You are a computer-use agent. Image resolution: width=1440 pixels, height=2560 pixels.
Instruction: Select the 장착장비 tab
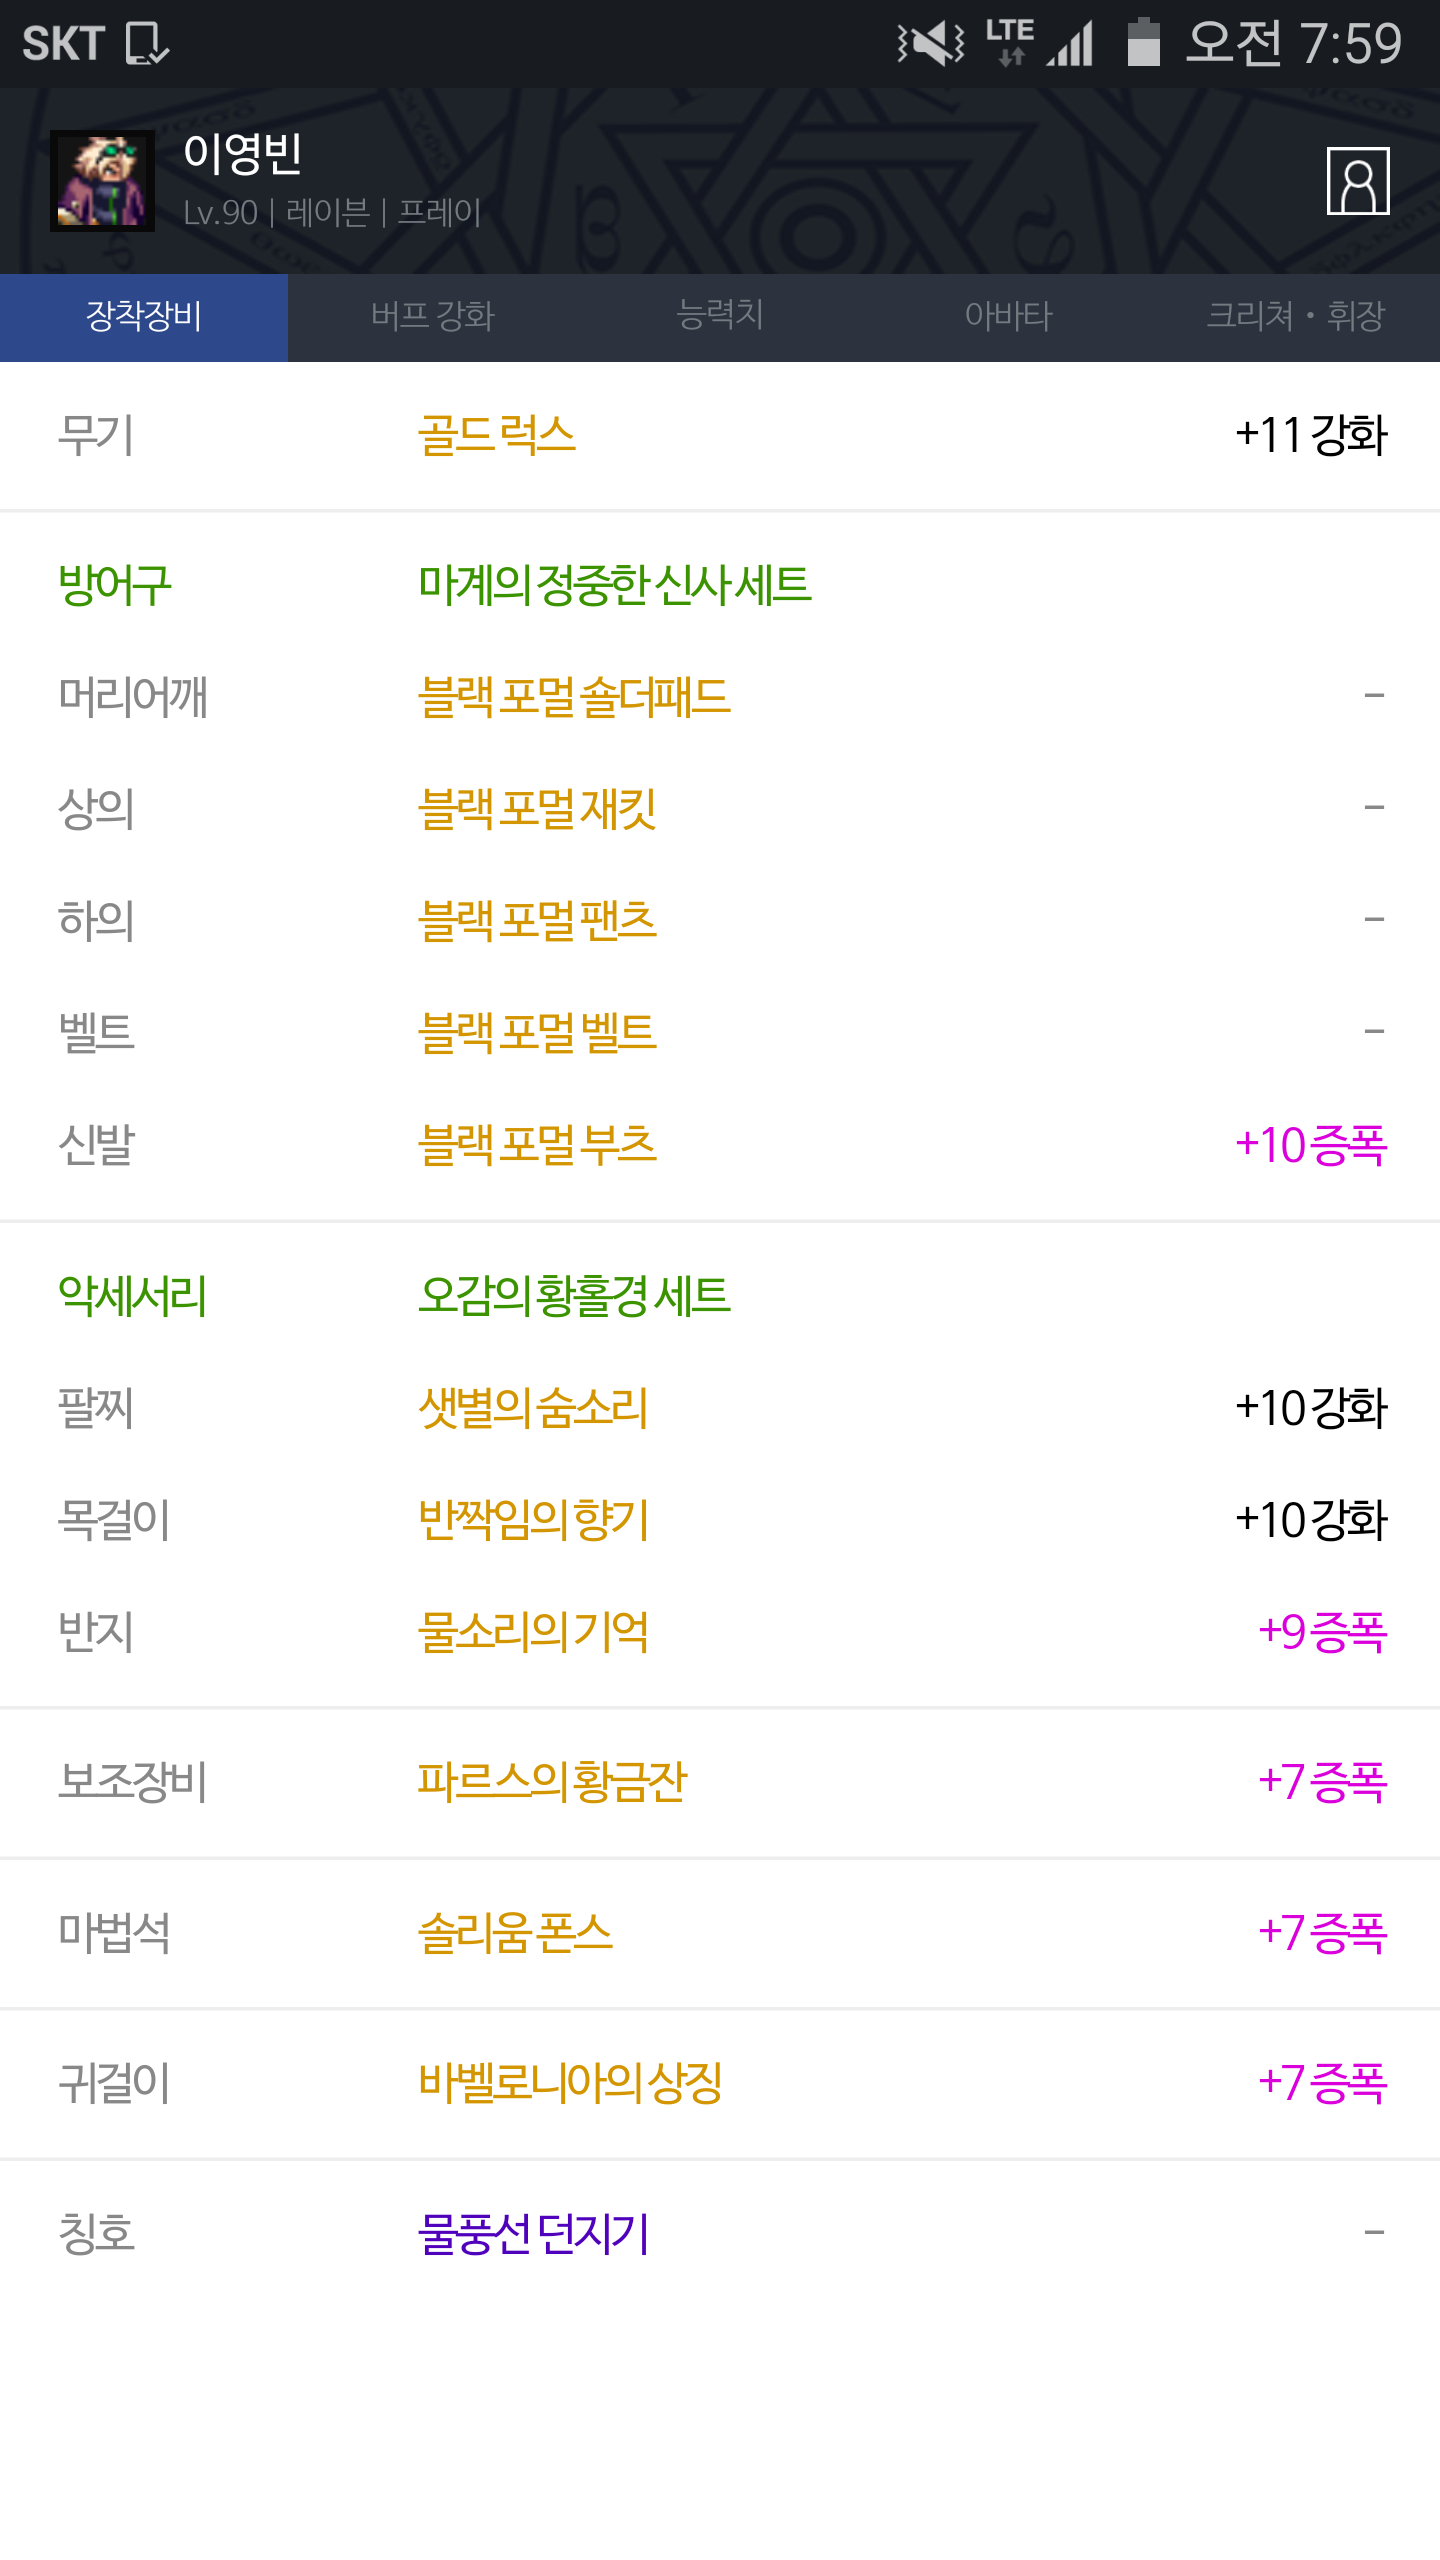[x=144, y=317]
